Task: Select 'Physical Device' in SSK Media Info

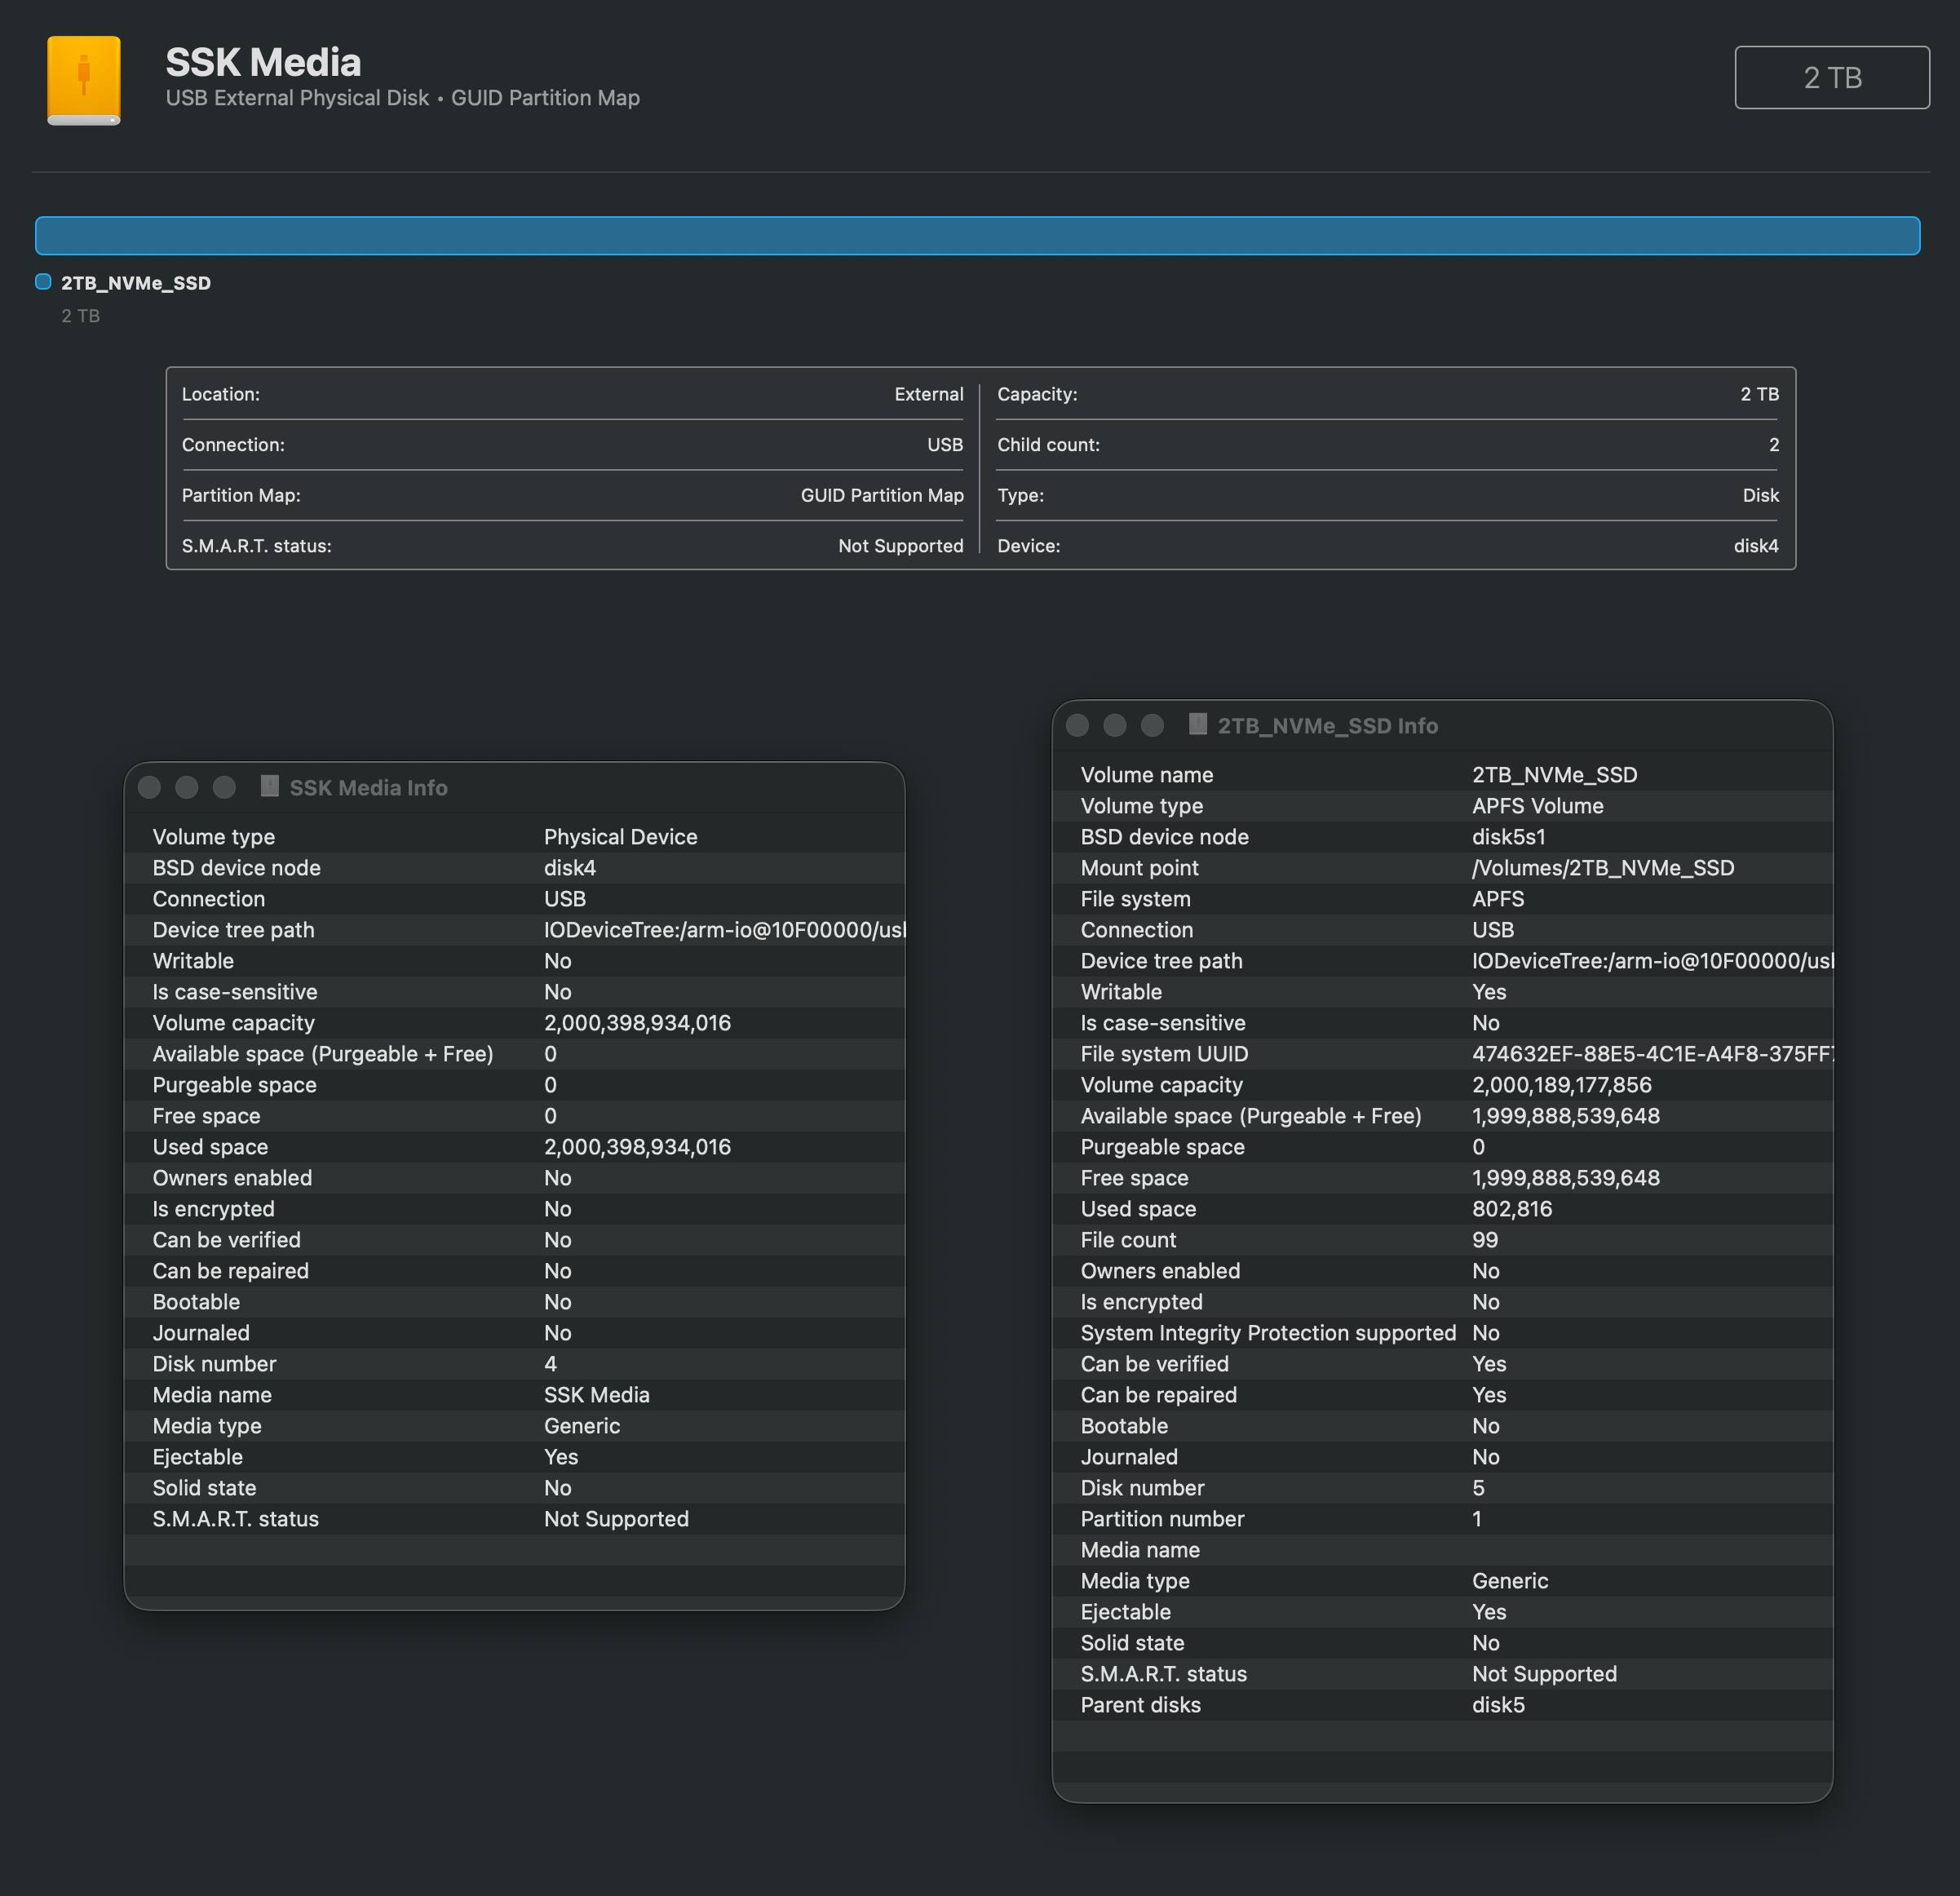Action: [x=621, y=837]
